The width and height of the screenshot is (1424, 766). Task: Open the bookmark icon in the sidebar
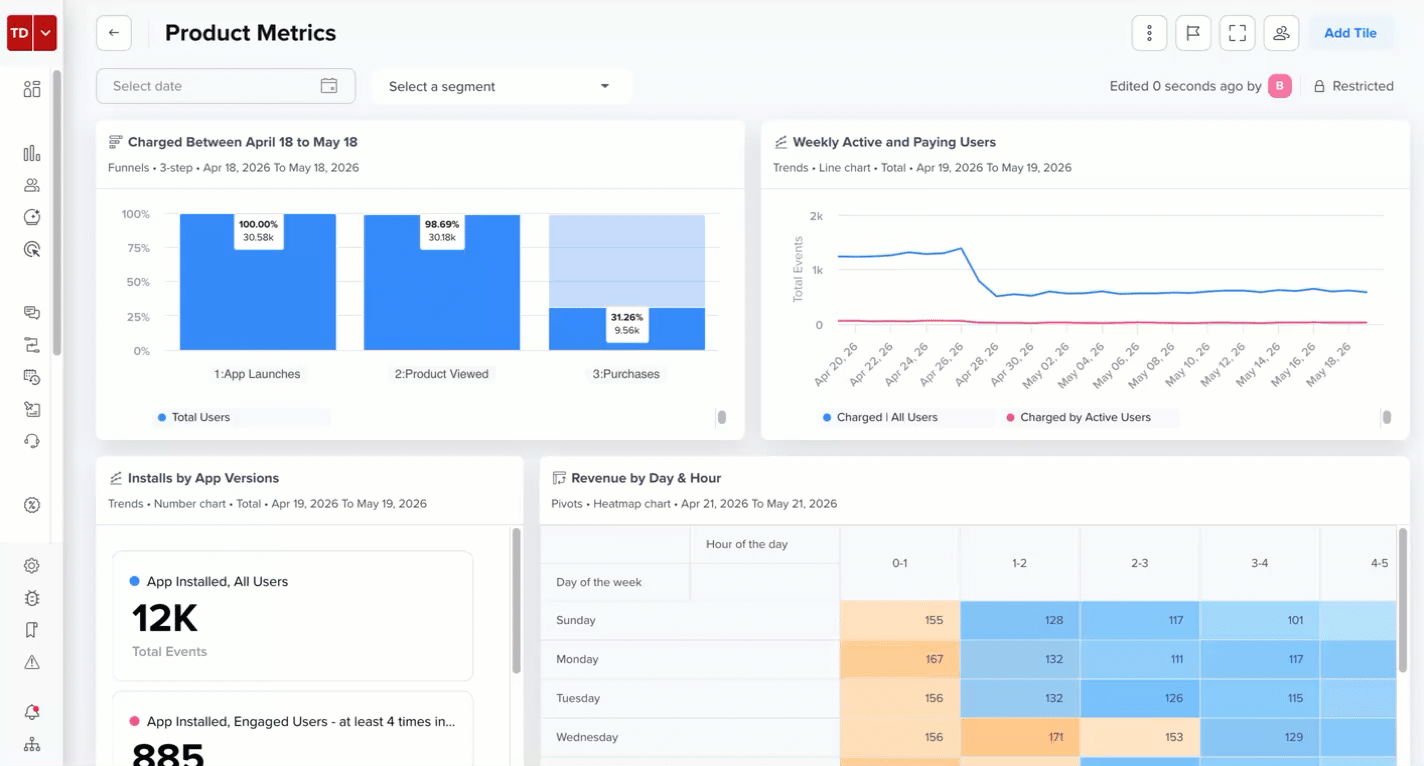pyautogui.click(x=32, y=630)
